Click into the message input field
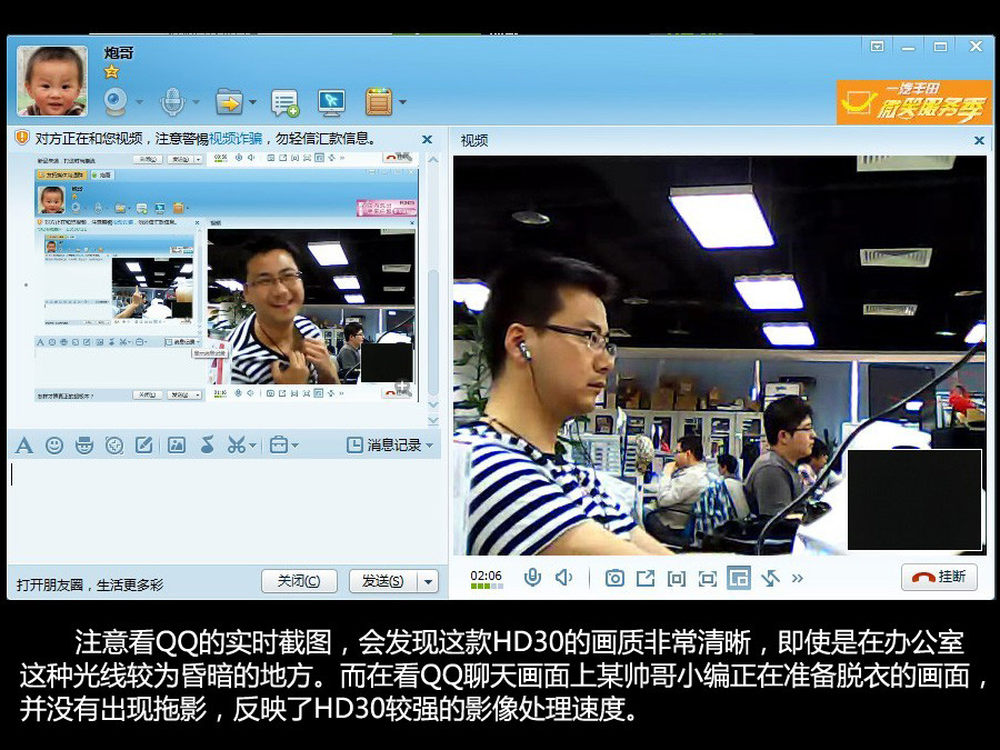This screenshot has width=1000, height=750. click(223, 510)
